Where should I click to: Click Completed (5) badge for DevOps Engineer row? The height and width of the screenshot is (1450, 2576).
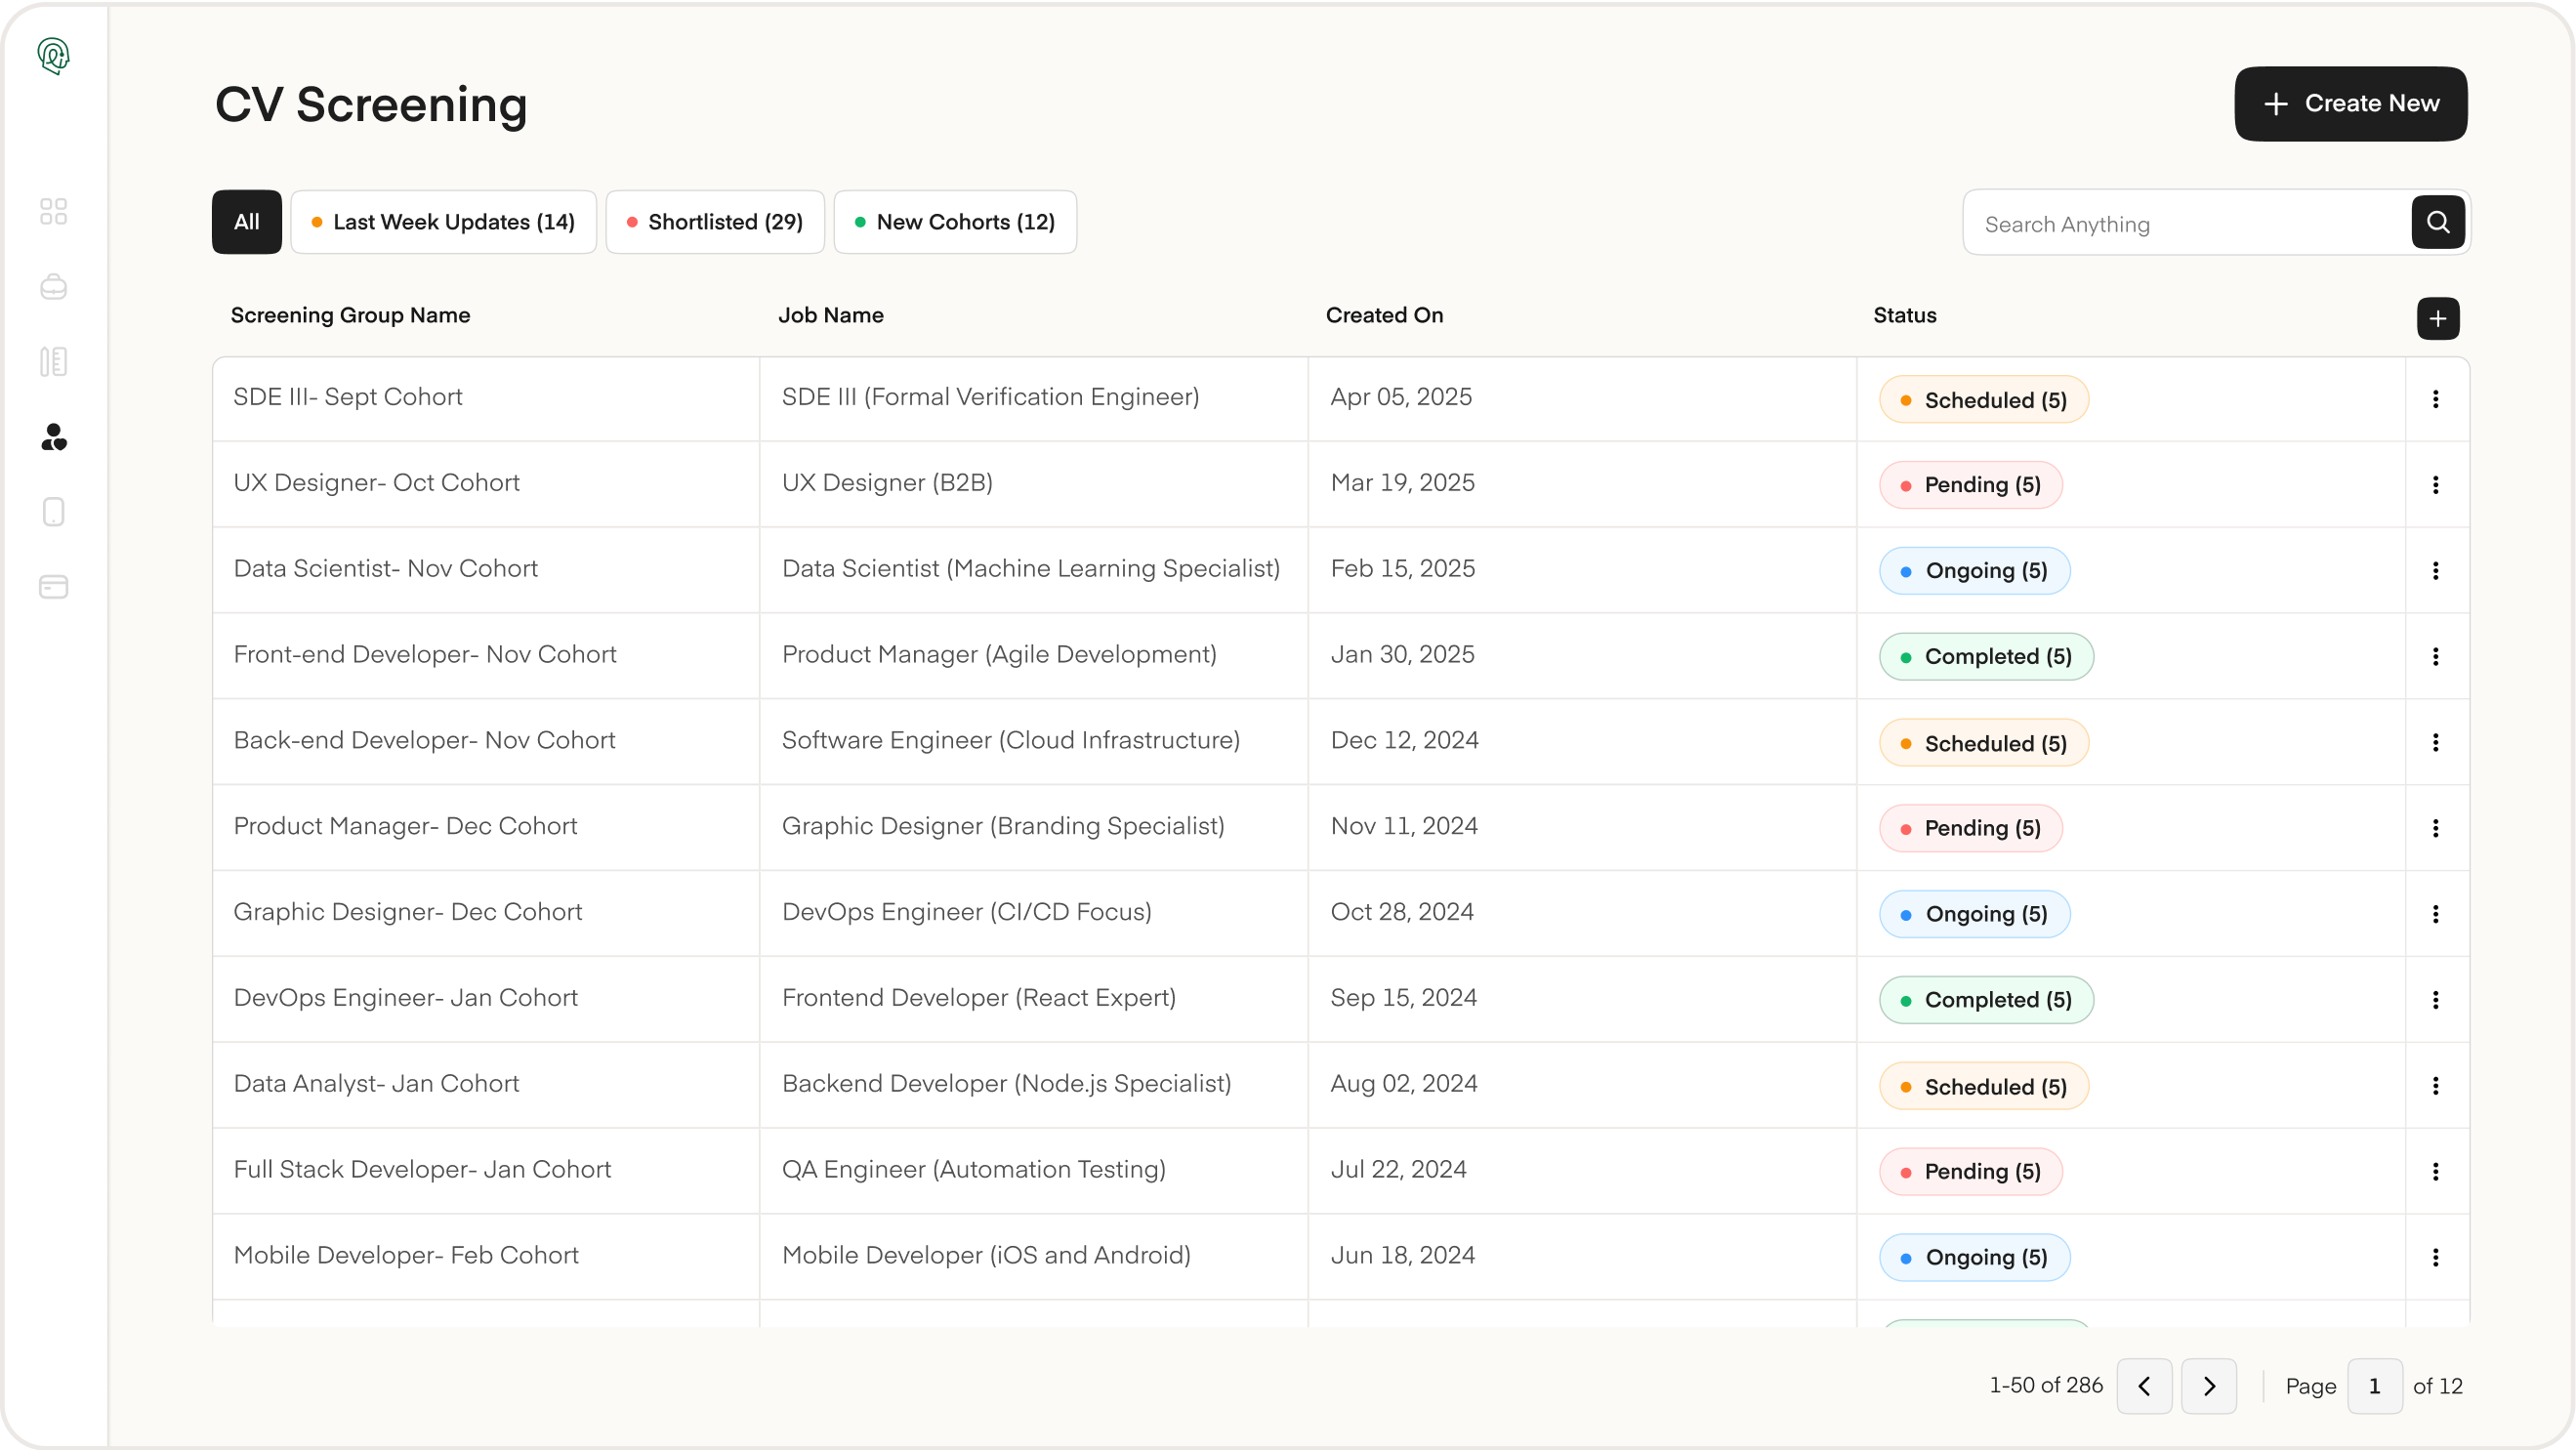click(x=1986, y=1000)
